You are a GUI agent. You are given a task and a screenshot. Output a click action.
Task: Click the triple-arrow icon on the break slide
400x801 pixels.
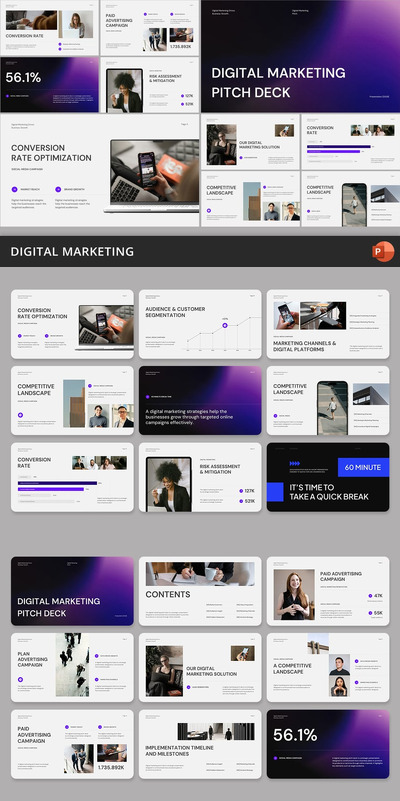pos(295,463)
